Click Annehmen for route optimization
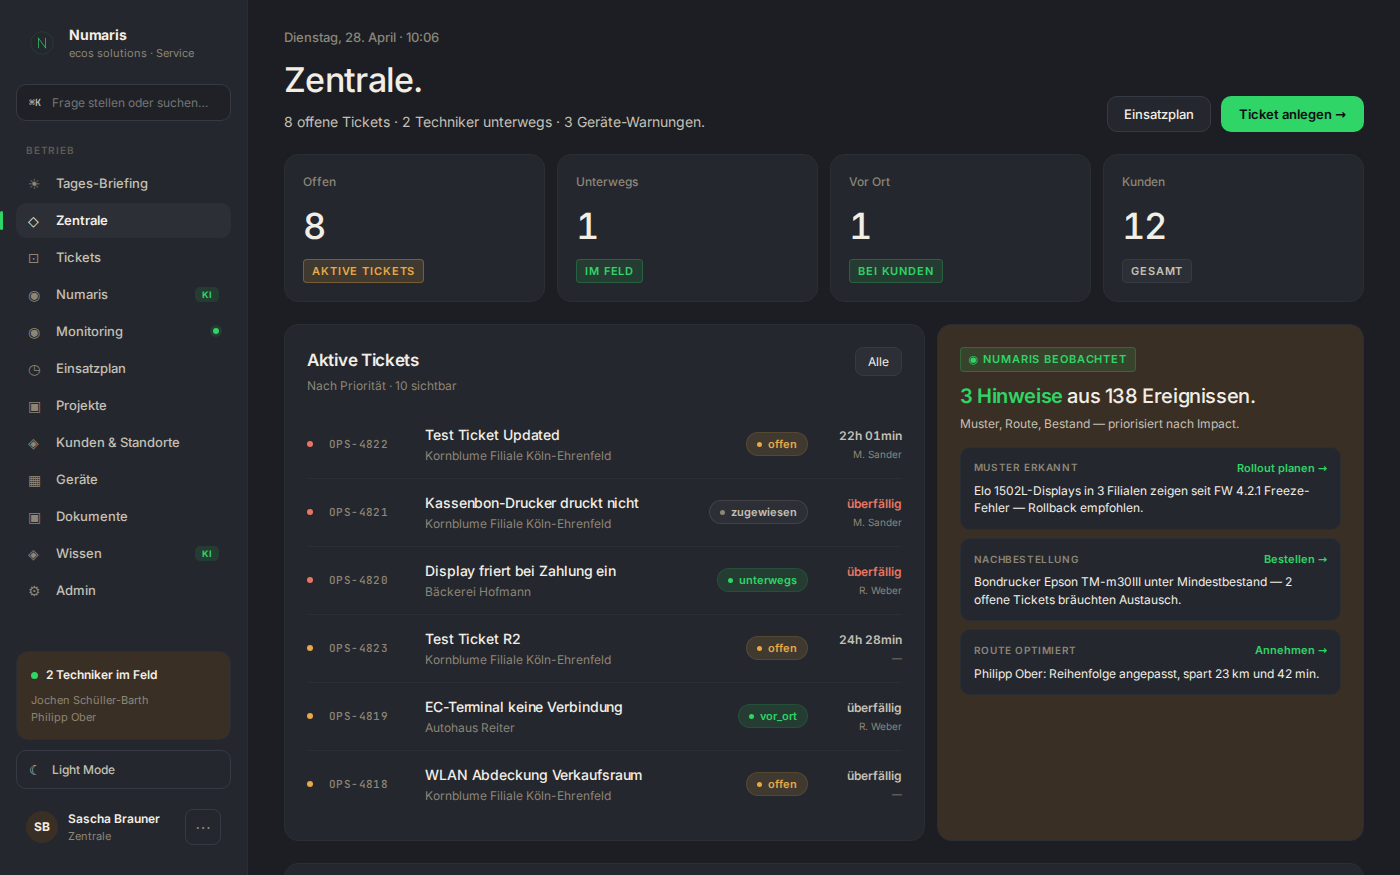 coord(1291,650)
